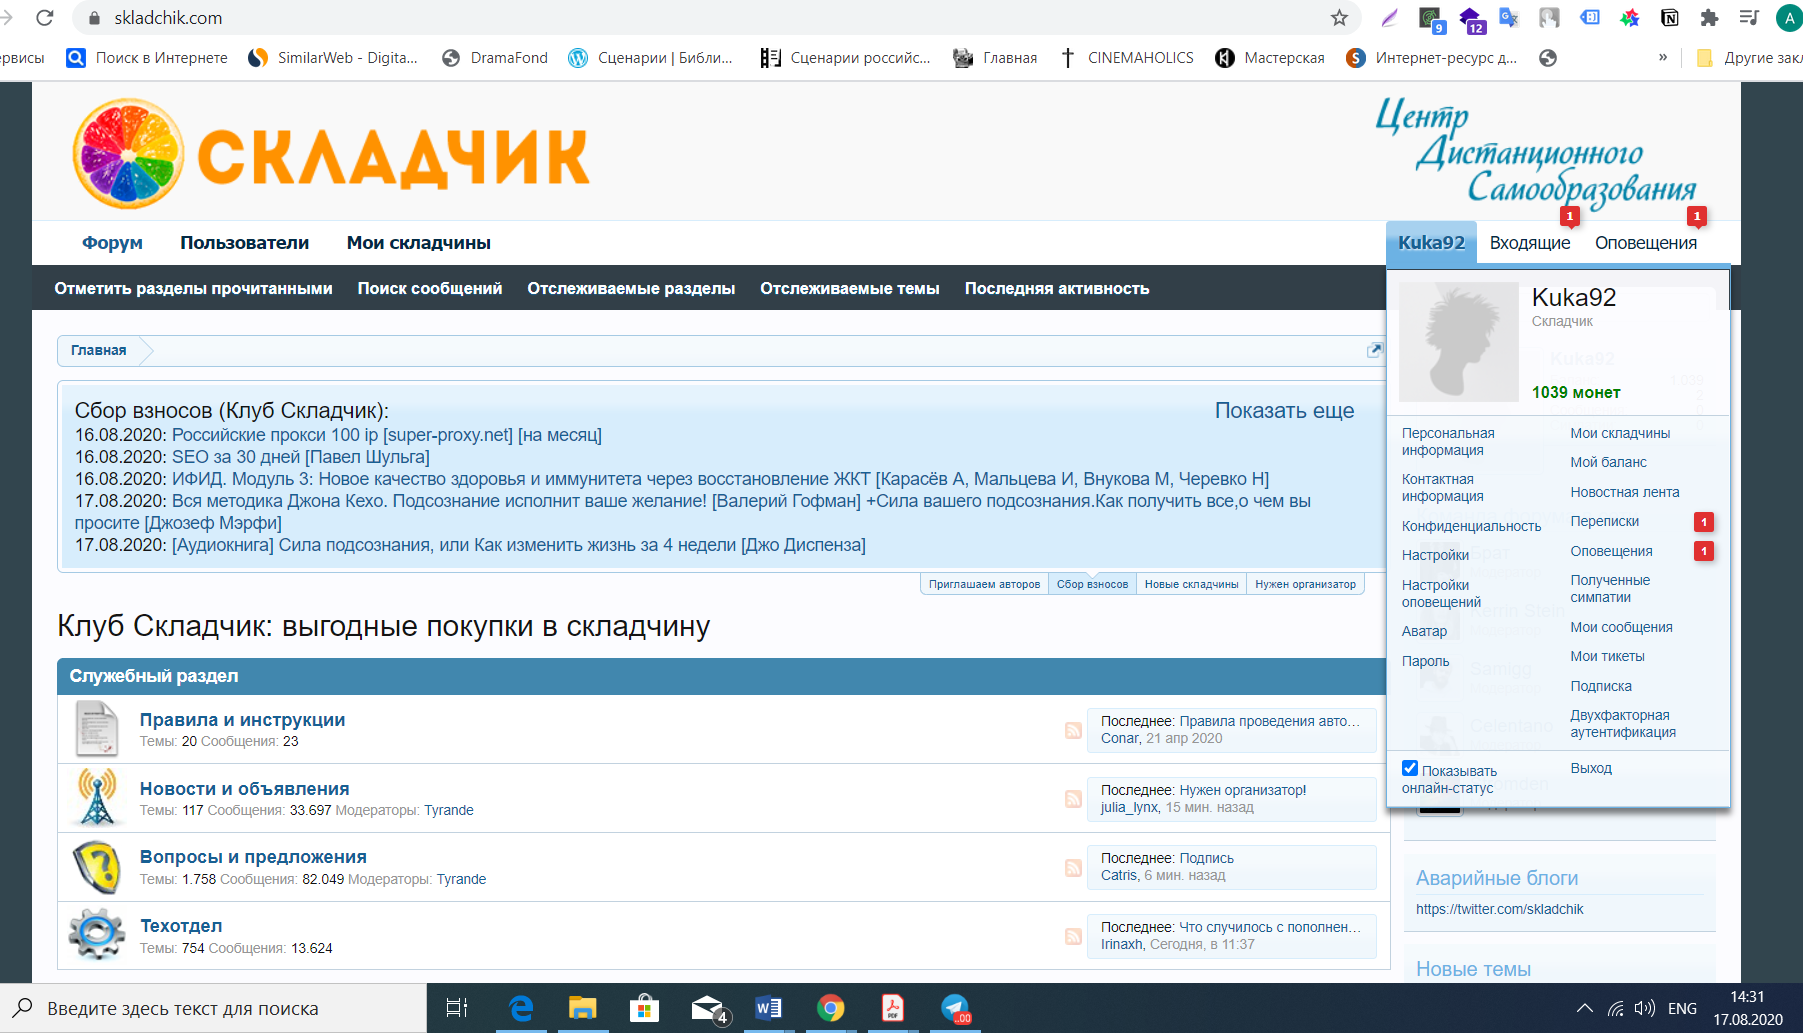Click the open-in-new-window icon on breadcrumb bar
This screenshot has width=1803, height=1033.
coord(1375,350)
